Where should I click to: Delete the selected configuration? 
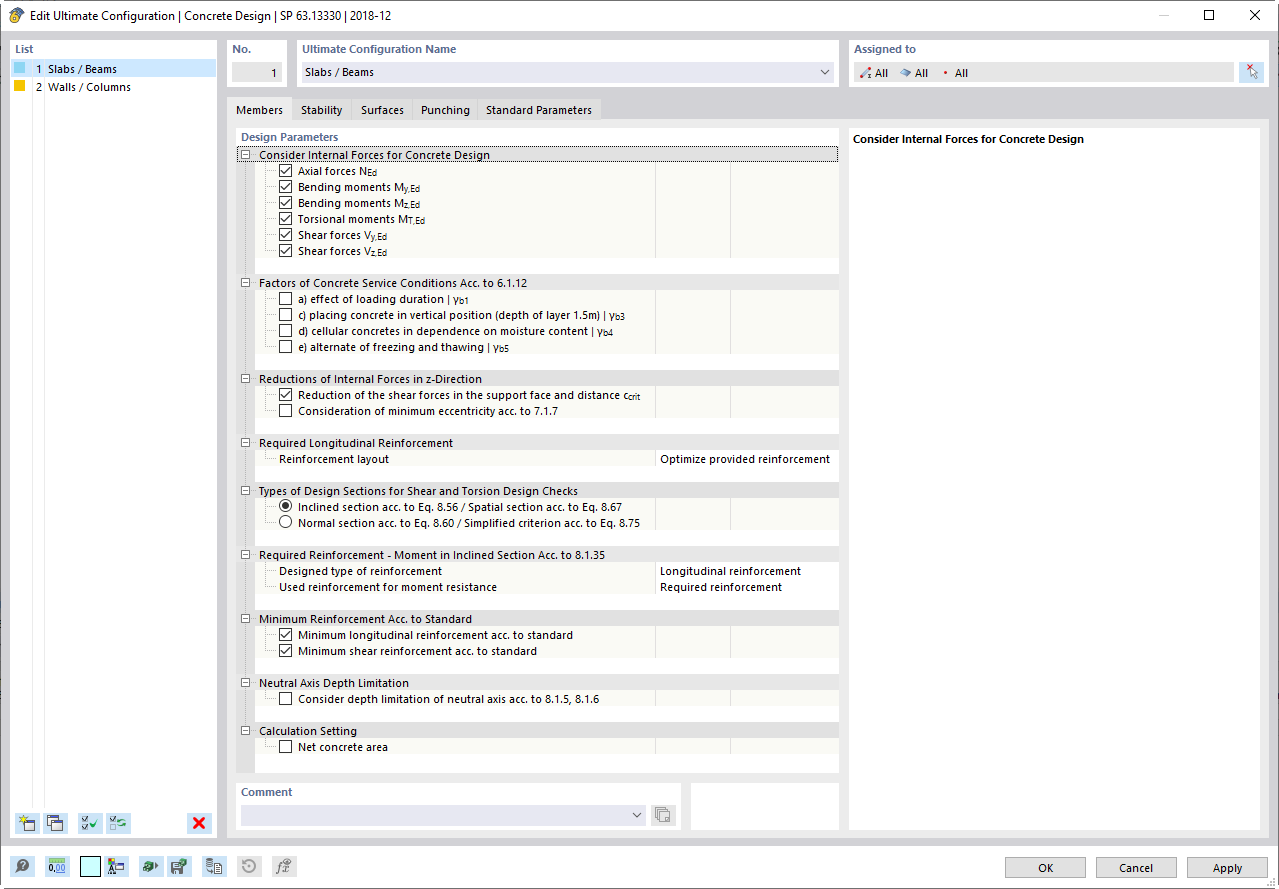coord(199,823)
